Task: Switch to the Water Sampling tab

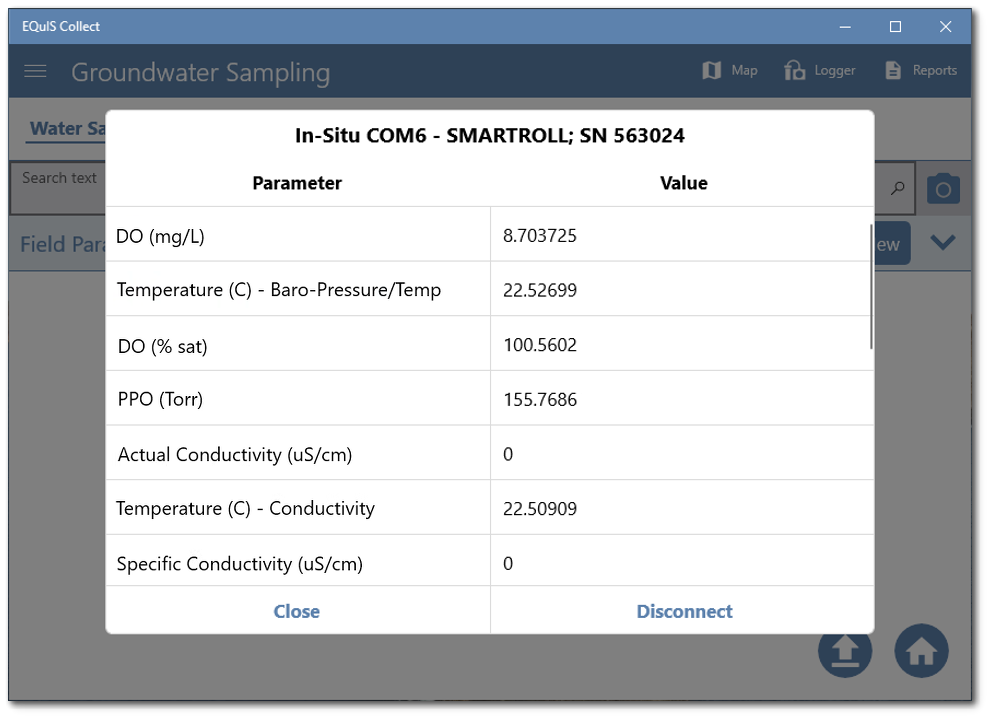Action: click(68, 128)
